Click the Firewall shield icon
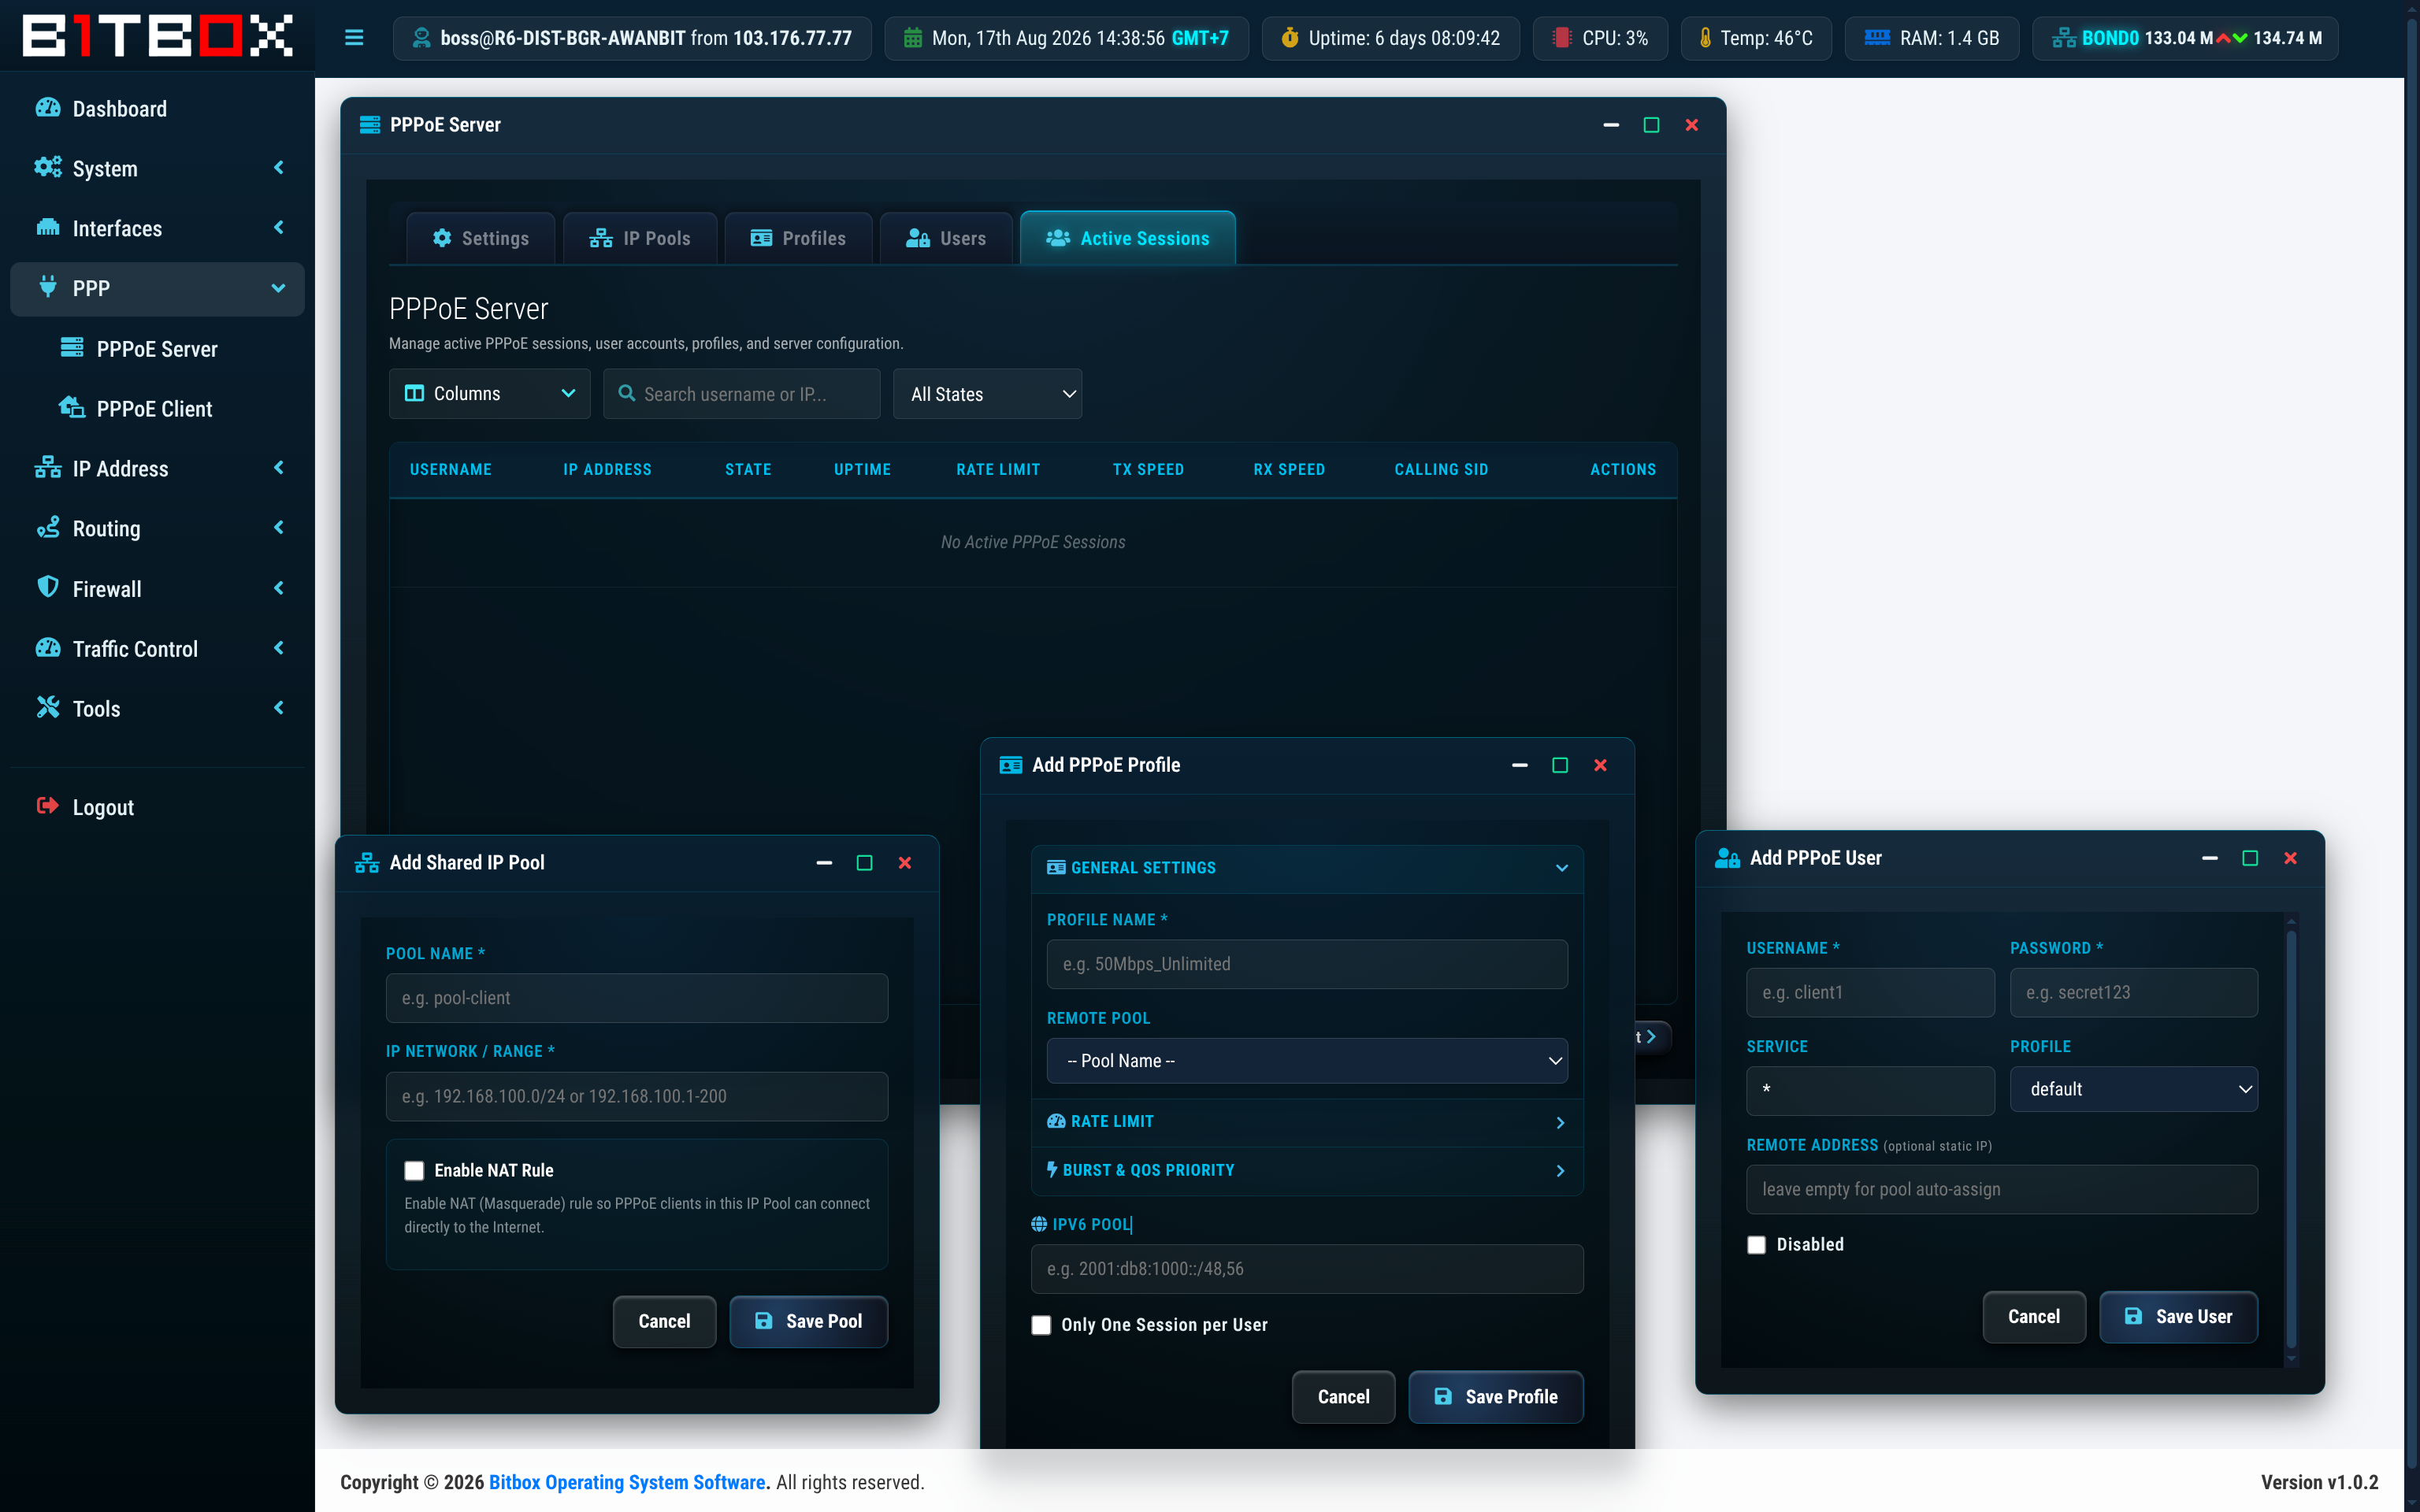Image resolution: width=2420 pixels, height=1512 pixels. tap(48, 588)
